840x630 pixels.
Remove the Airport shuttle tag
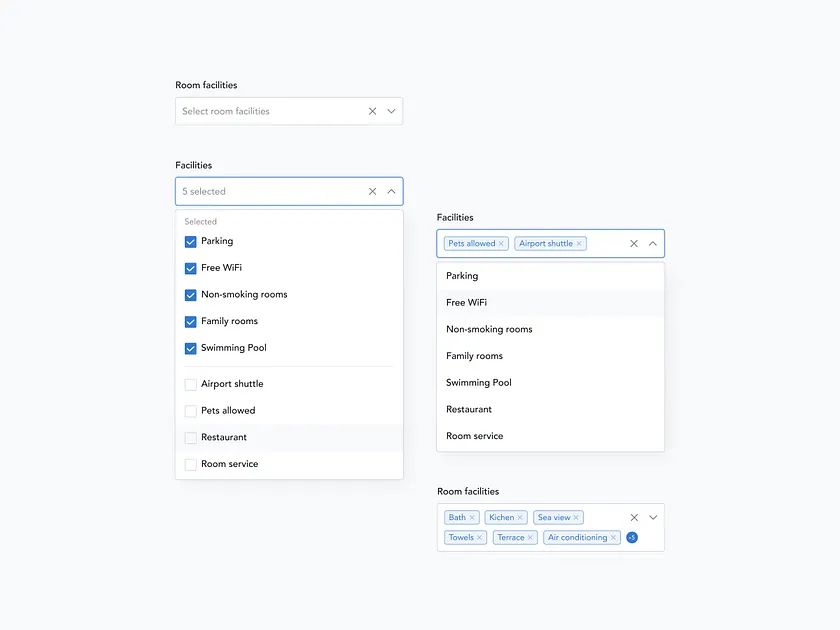click(x=579, y=243)
